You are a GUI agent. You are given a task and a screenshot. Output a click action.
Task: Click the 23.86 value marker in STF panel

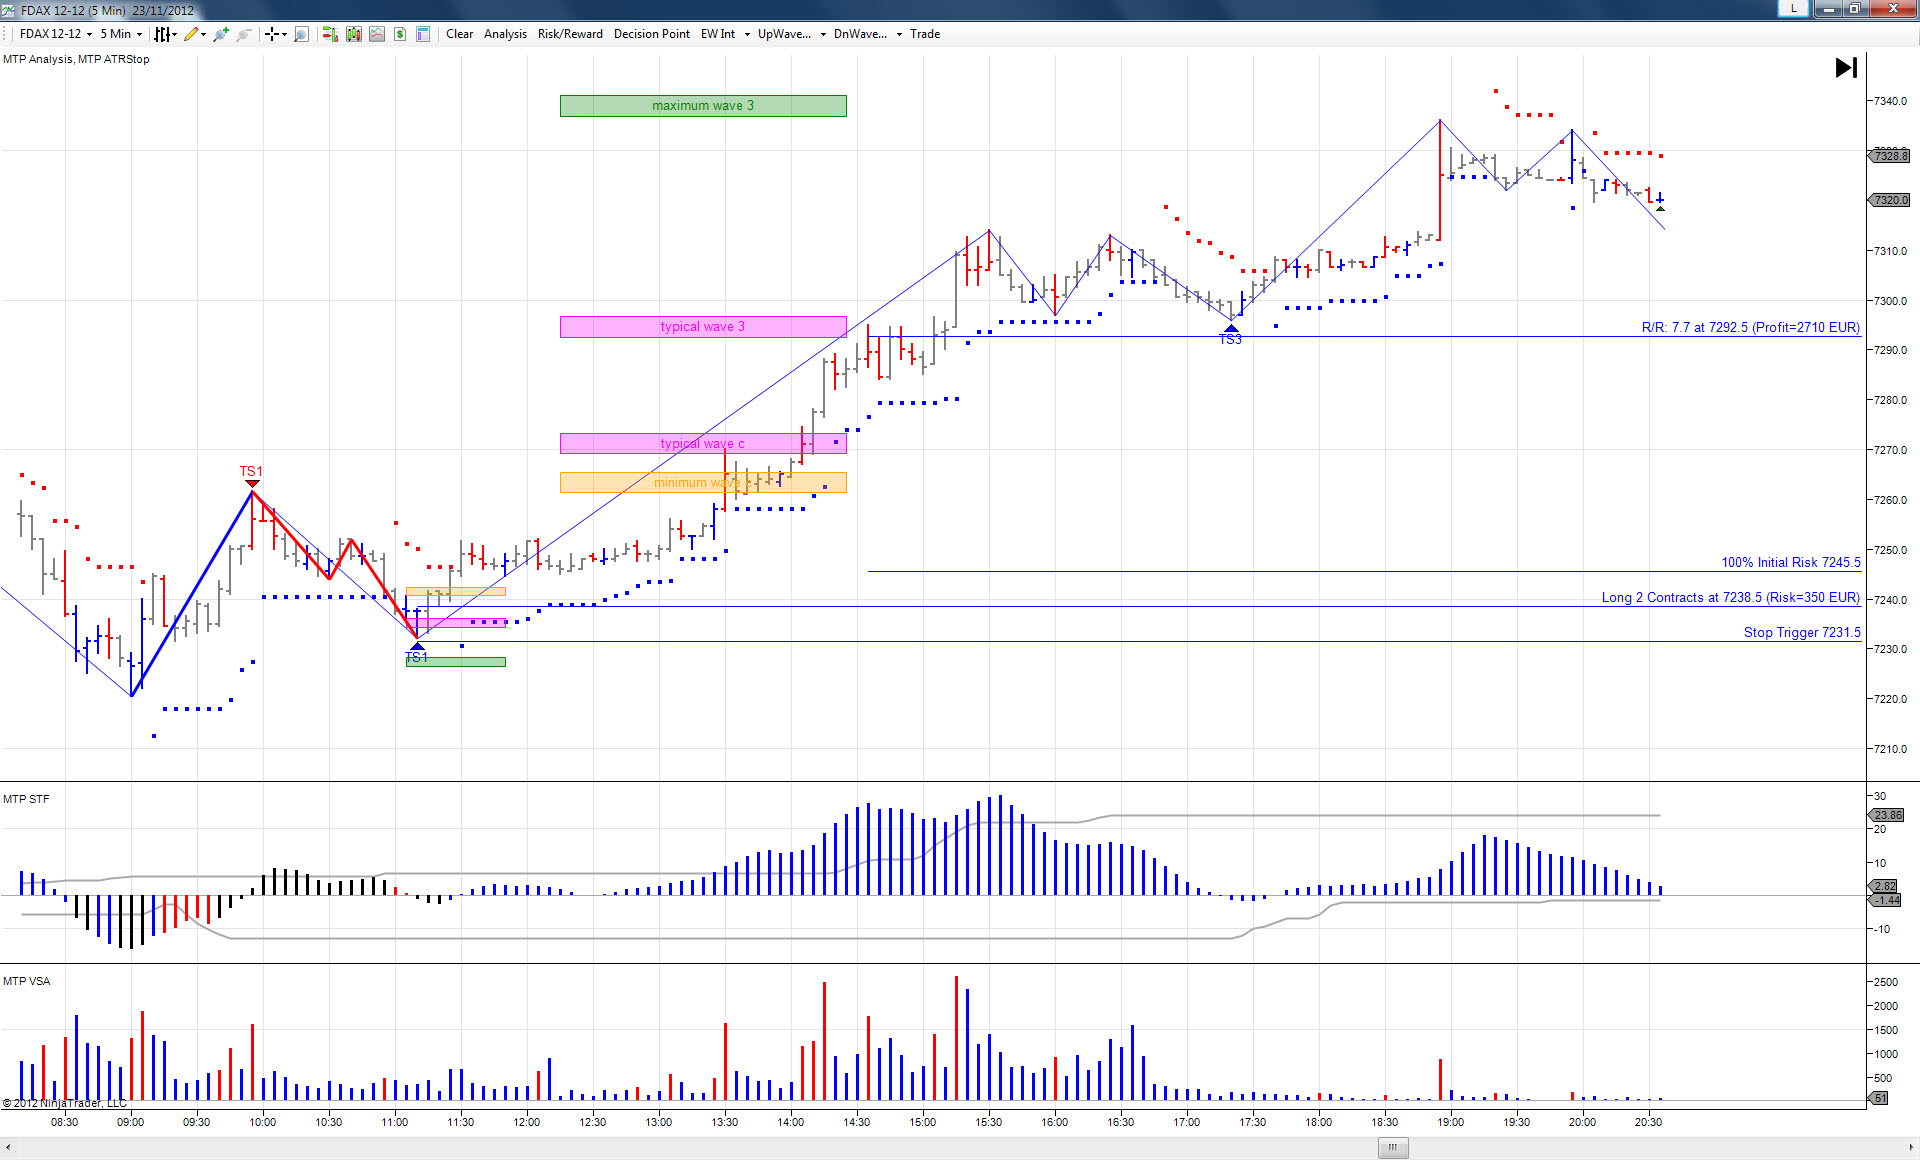pos(1887,815)
